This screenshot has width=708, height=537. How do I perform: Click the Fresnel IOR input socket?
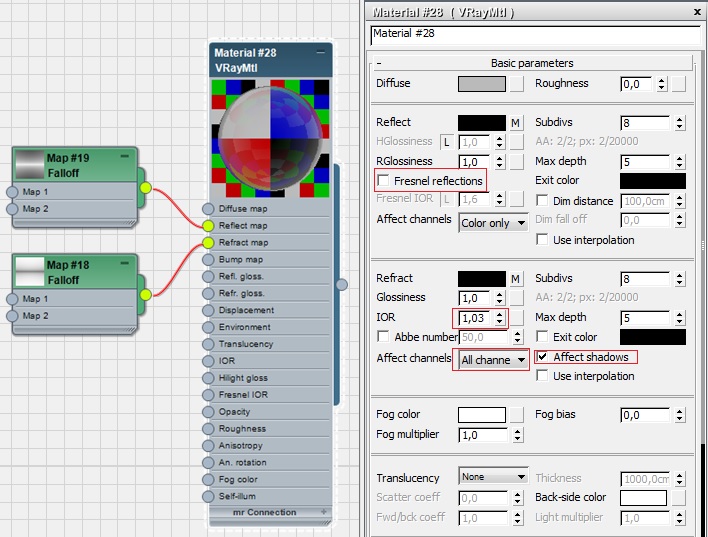[x=208, y=395]
